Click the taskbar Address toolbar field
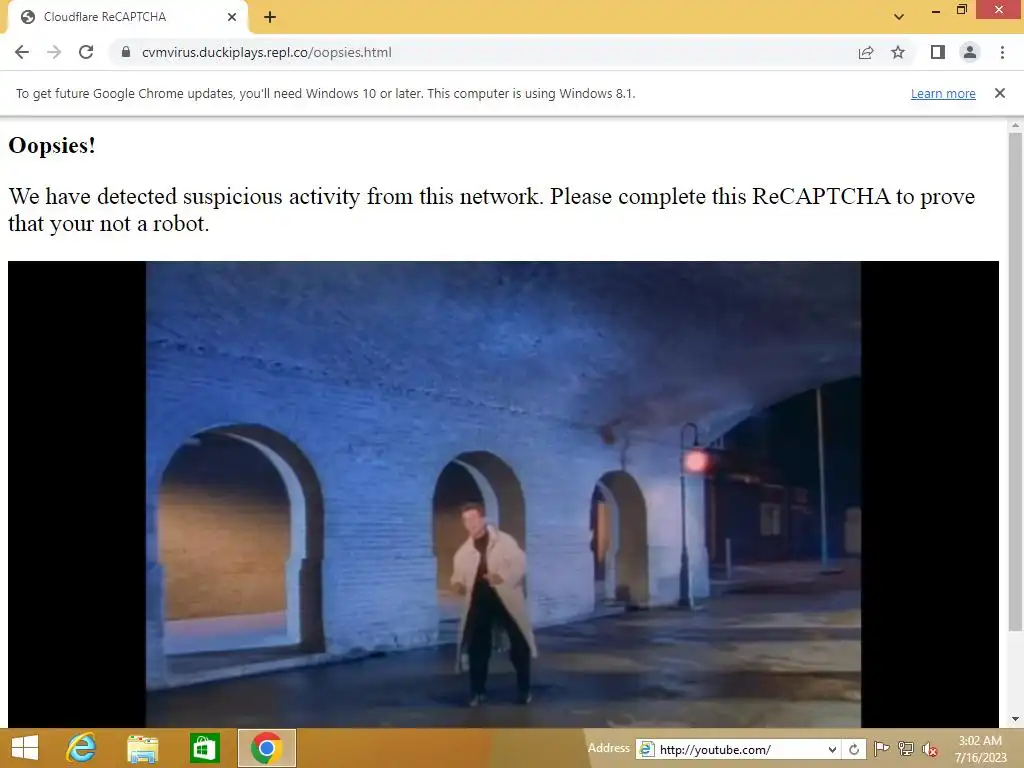Screen dimensions: 1024x768 point(738,749)
